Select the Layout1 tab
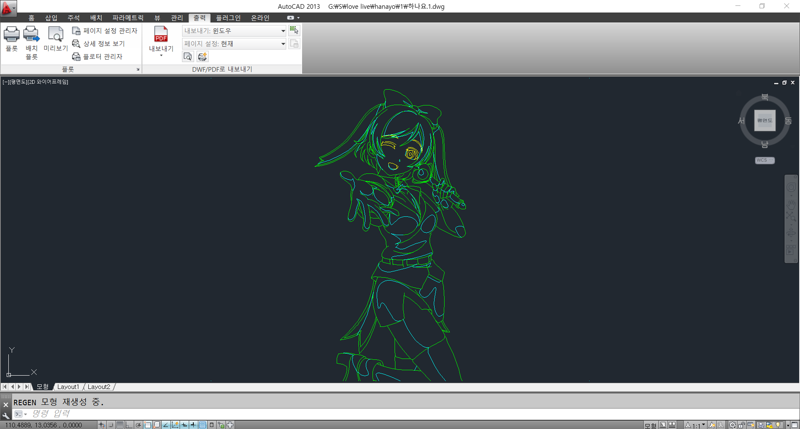Viewport: 800px width, 429px height. click(x=68, y=387)
